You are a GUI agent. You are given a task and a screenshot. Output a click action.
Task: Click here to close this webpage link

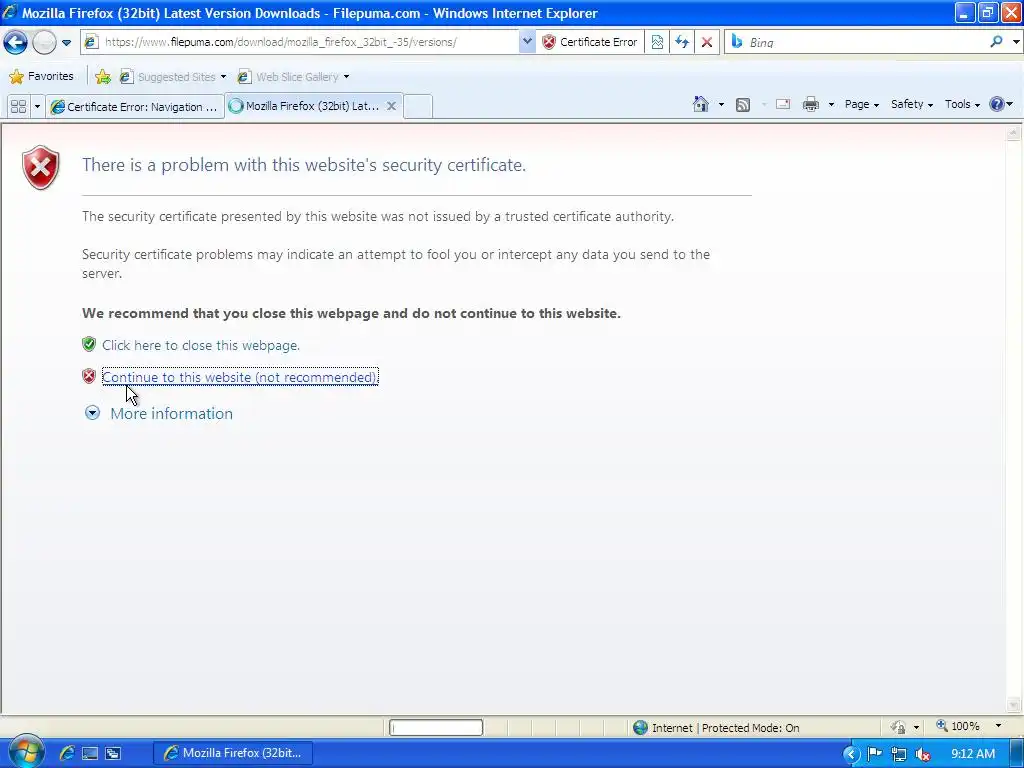tap(201, 345)
